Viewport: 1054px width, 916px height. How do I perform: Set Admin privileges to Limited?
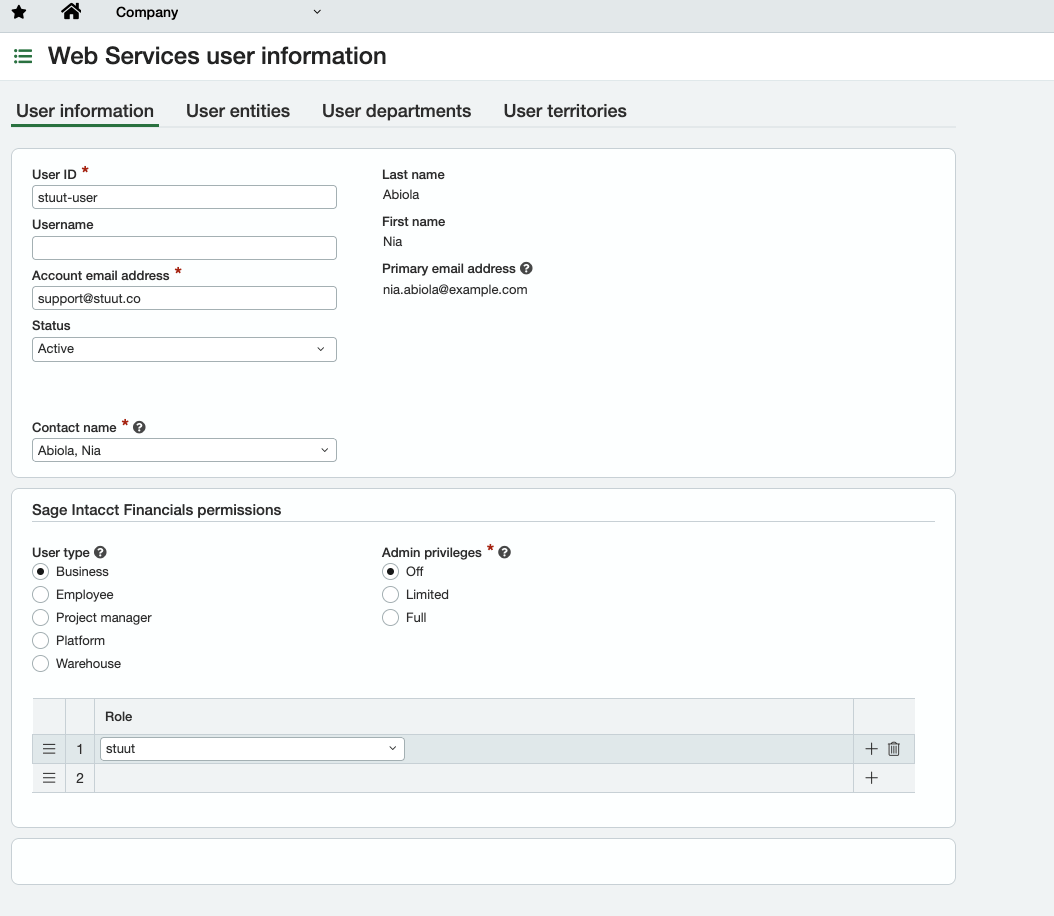tap(390, 595)
